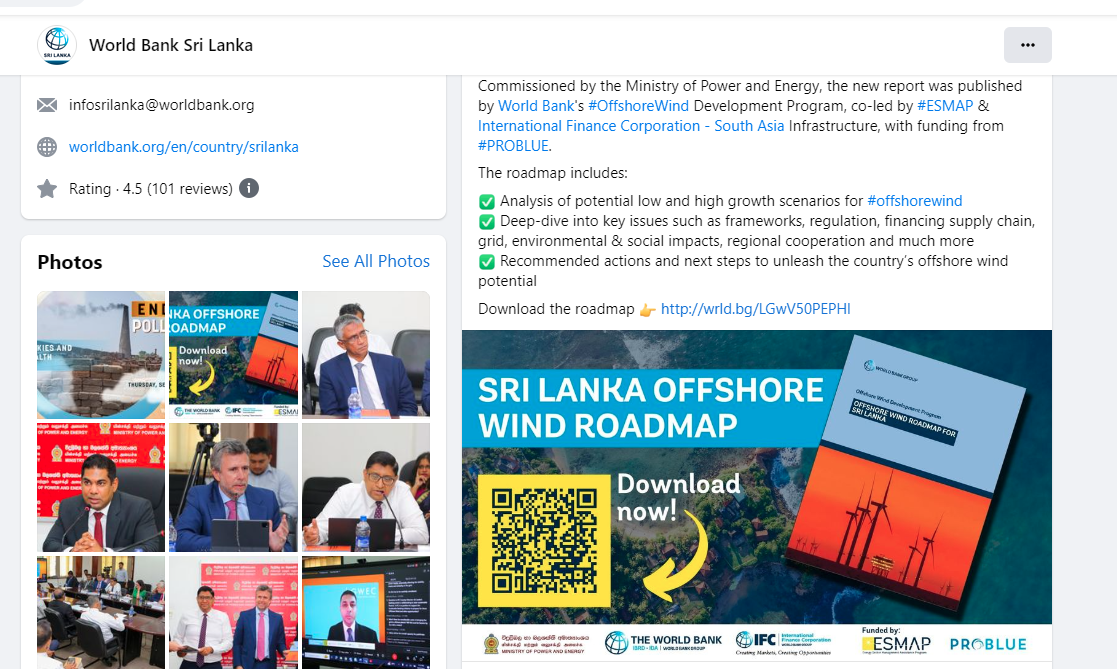The image size is (1117, 669).
Task: Click the #OffshoreWind hashtag link
Action: (x=639, y=106)
